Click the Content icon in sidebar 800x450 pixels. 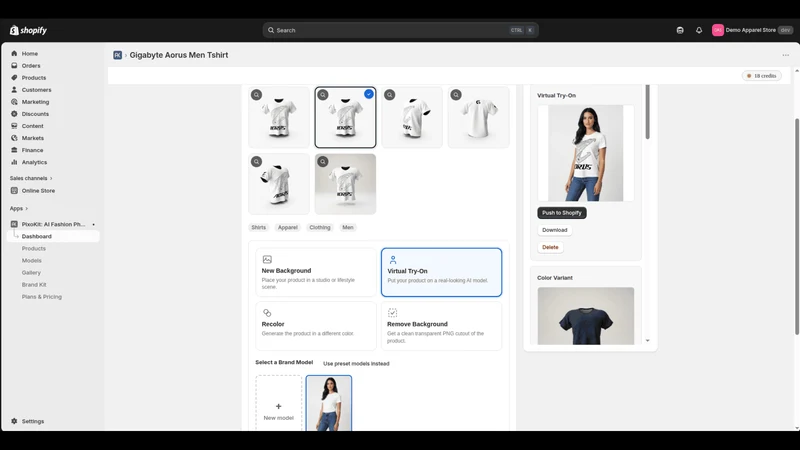[14, 126]
